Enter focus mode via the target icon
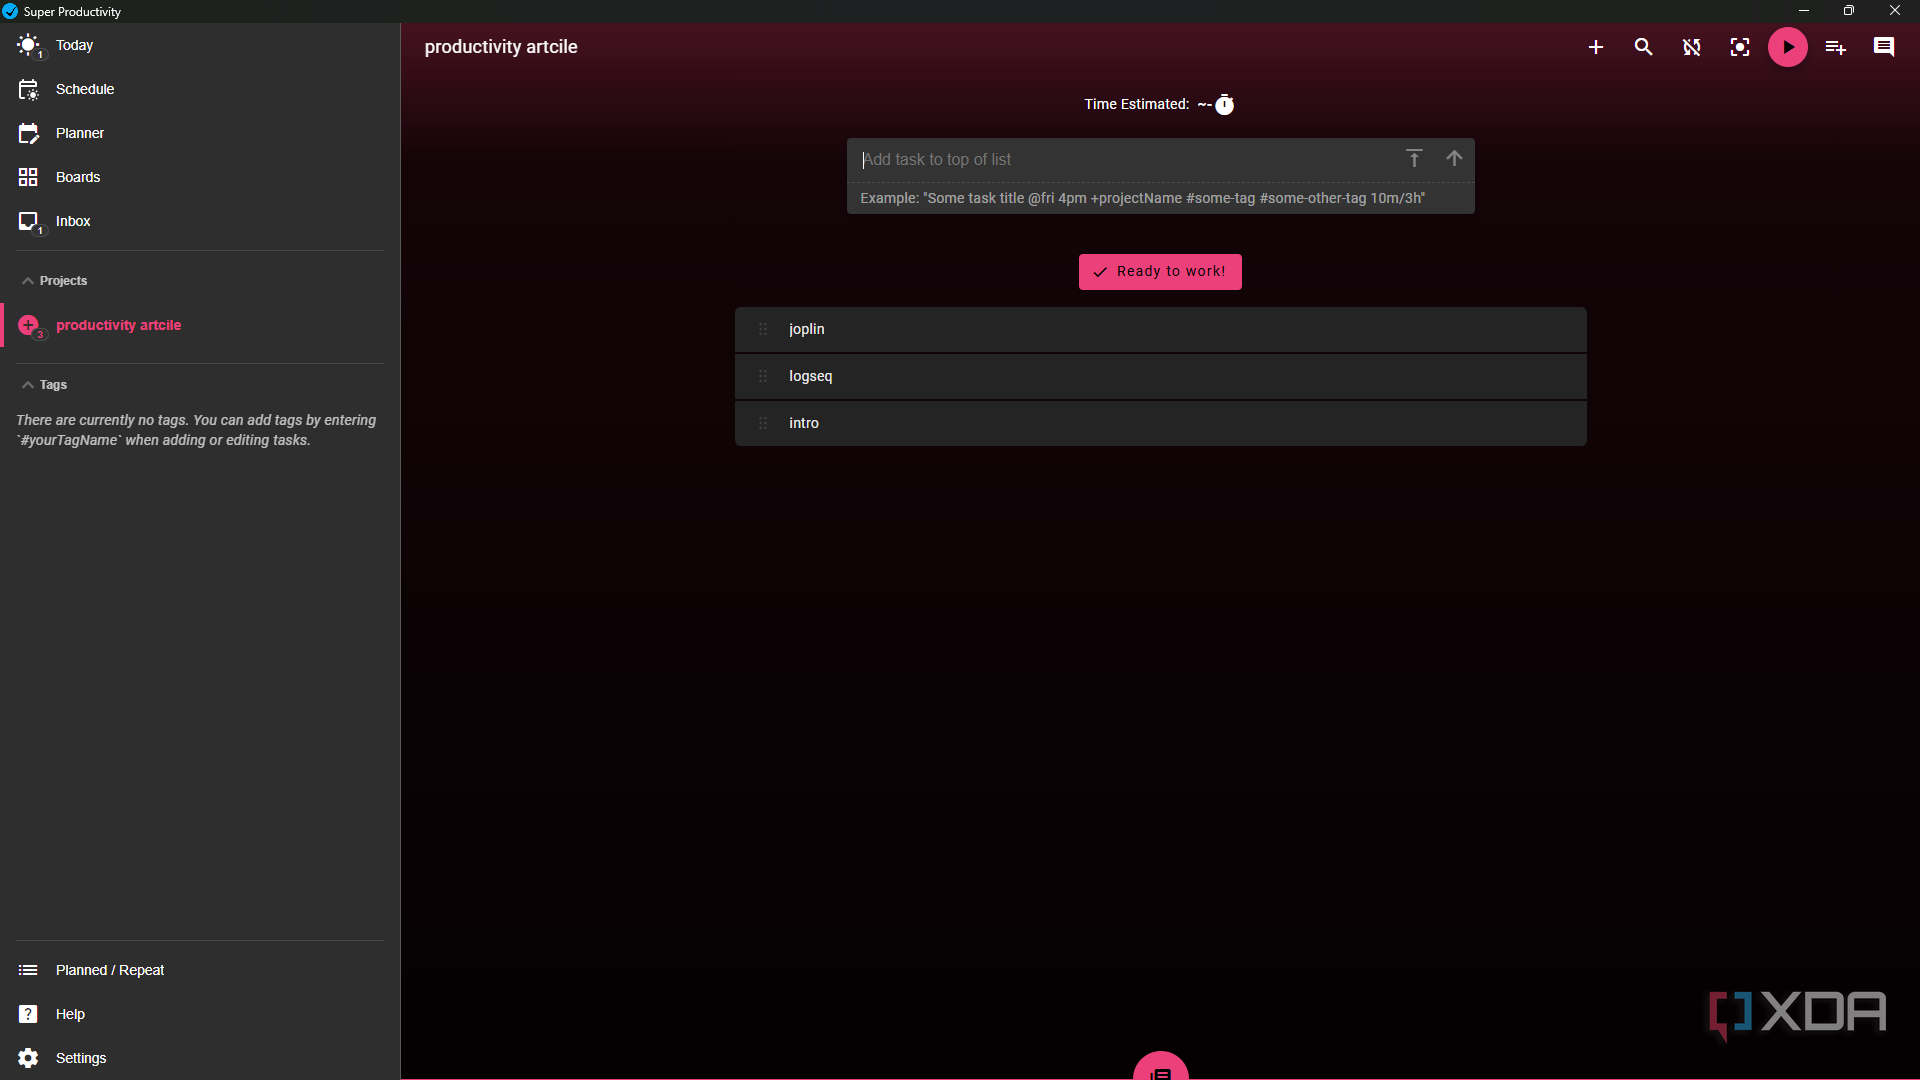1920x1080 pixels. point(1740,47)
